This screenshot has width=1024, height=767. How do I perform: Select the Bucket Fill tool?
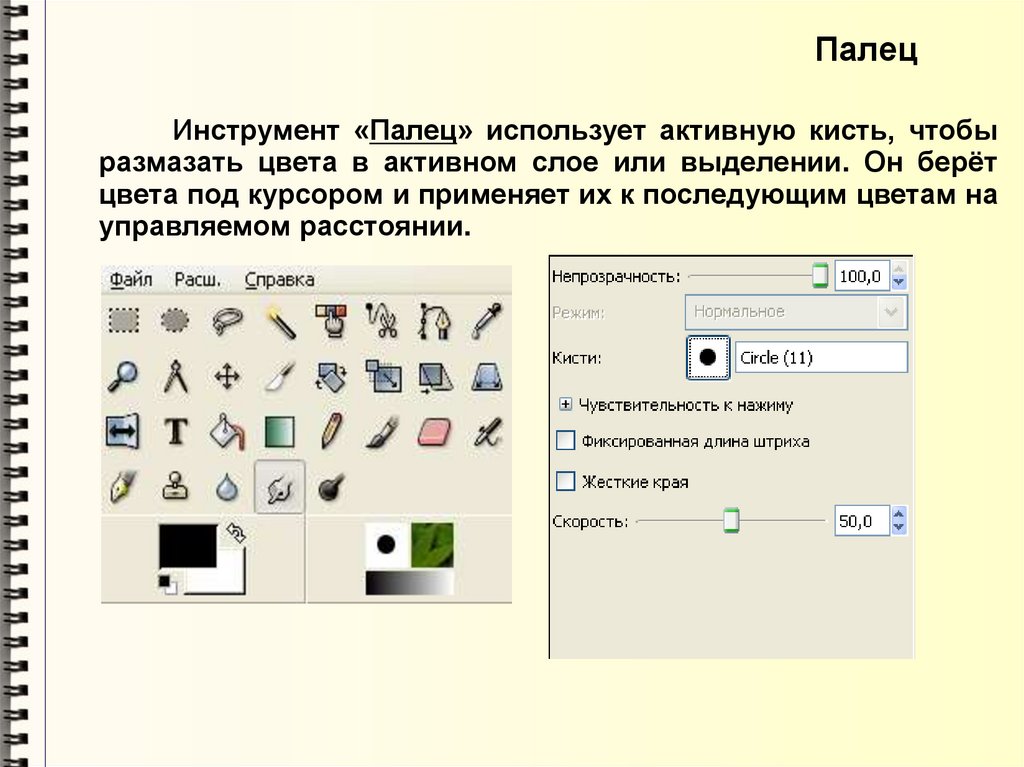point(227,432)
